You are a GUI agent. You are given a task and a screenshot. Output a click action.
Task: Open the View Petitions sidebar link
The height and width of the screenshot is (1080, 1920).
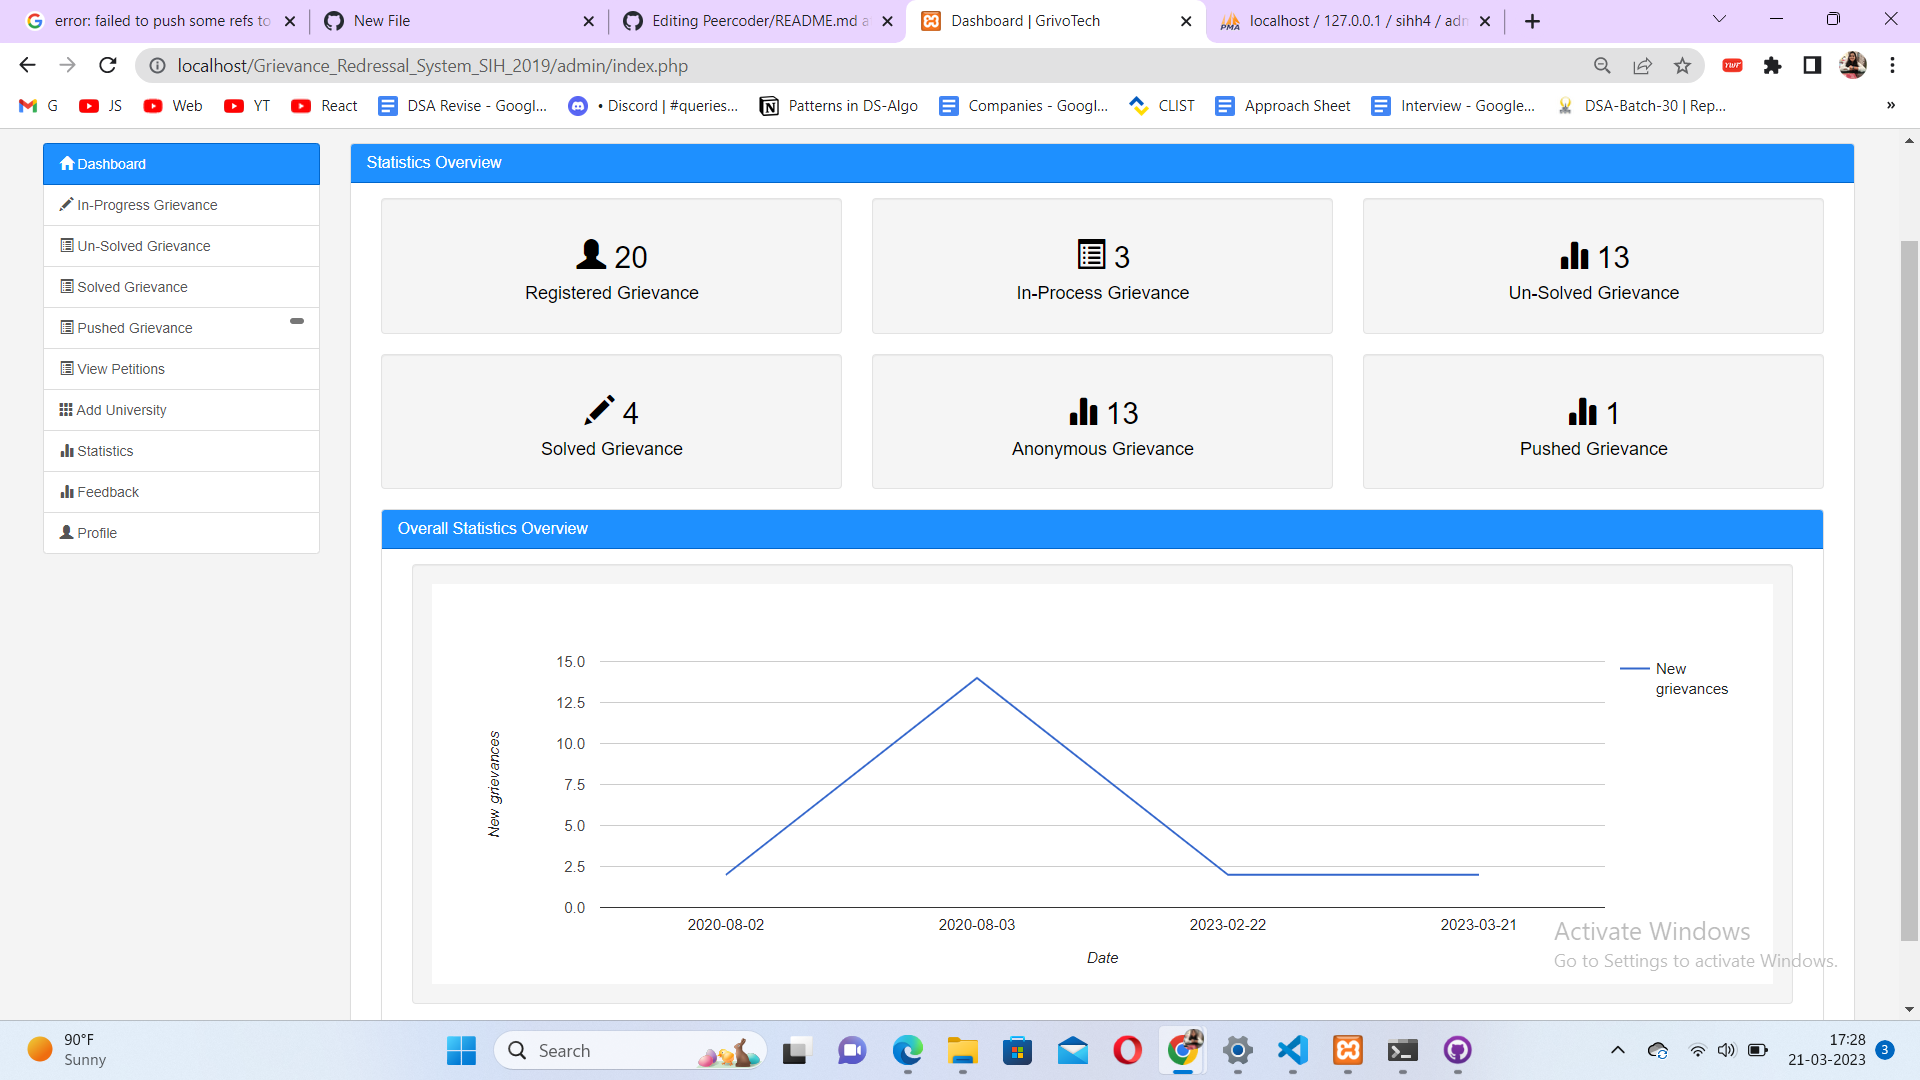(x=121, y=369)
